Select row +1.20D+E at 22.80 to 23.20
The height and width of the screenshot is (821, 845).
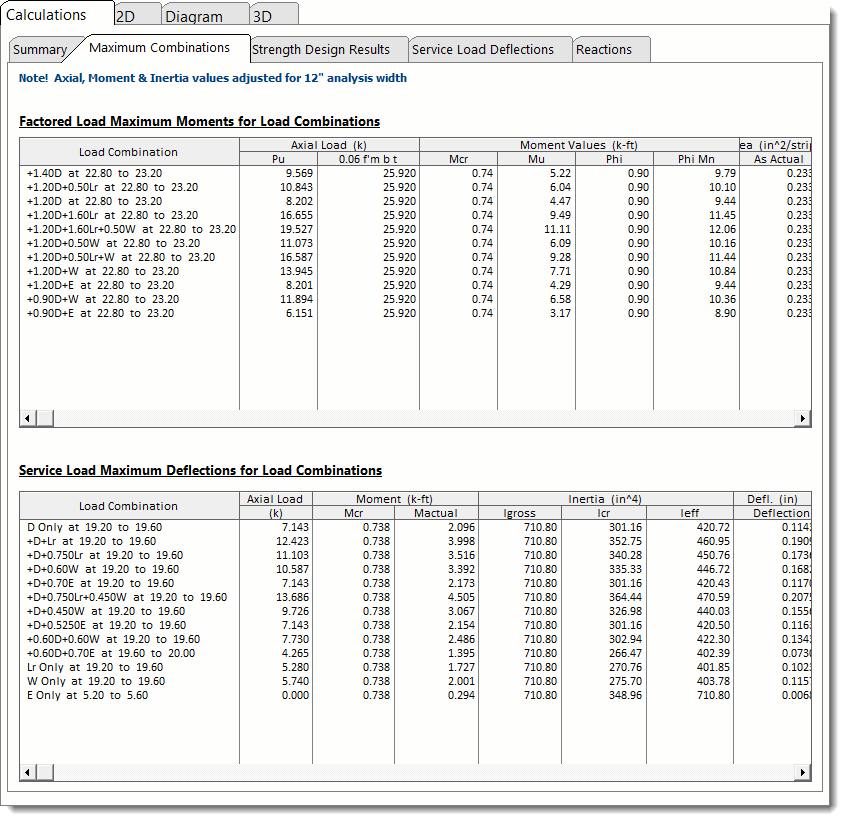pyautogui.click(x=415, y=285)
